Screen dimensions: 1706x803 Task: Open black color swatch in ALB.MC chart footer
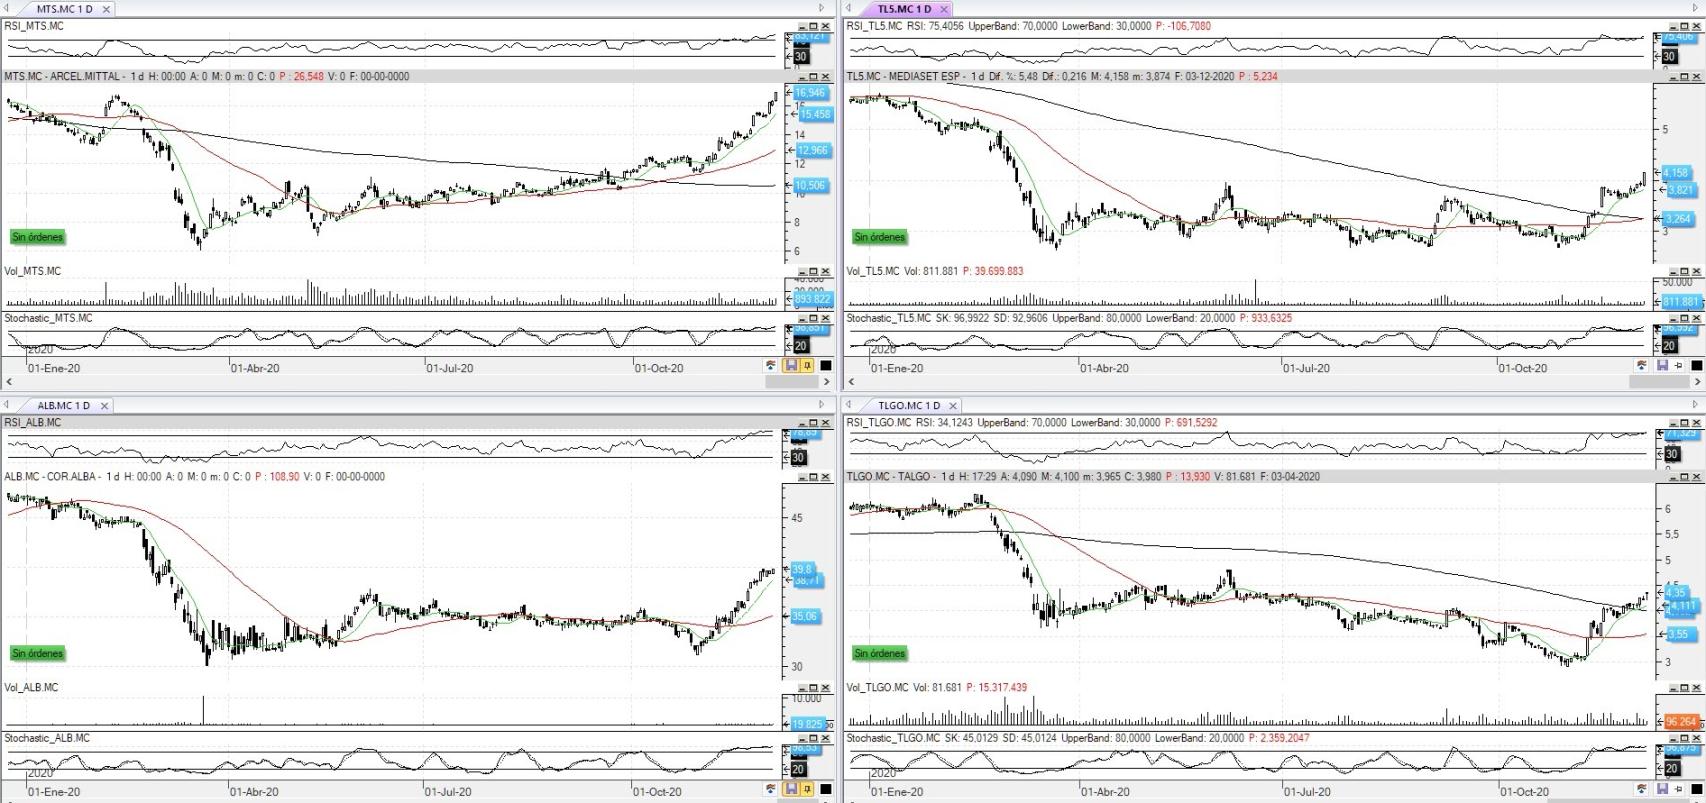(826, 789)
